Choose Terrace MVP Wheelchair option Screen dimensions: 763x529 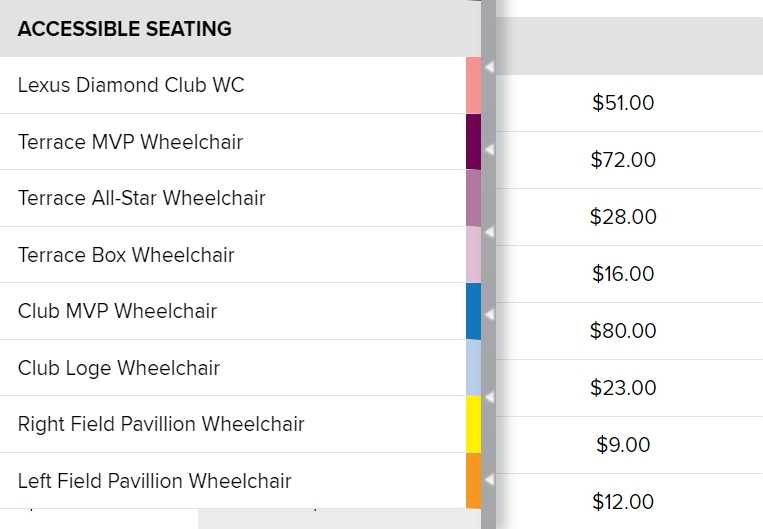point(130,142)
